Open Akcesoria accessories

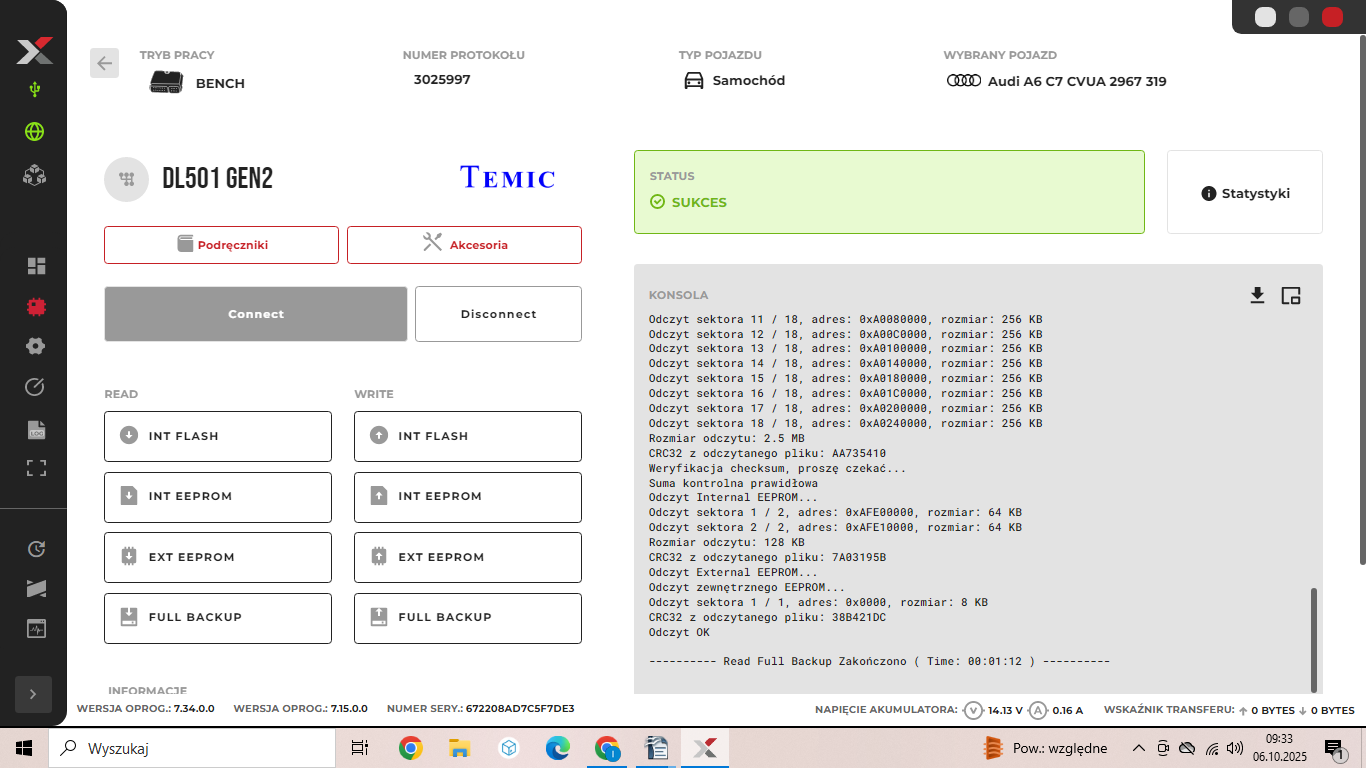[x=464, y=245]
